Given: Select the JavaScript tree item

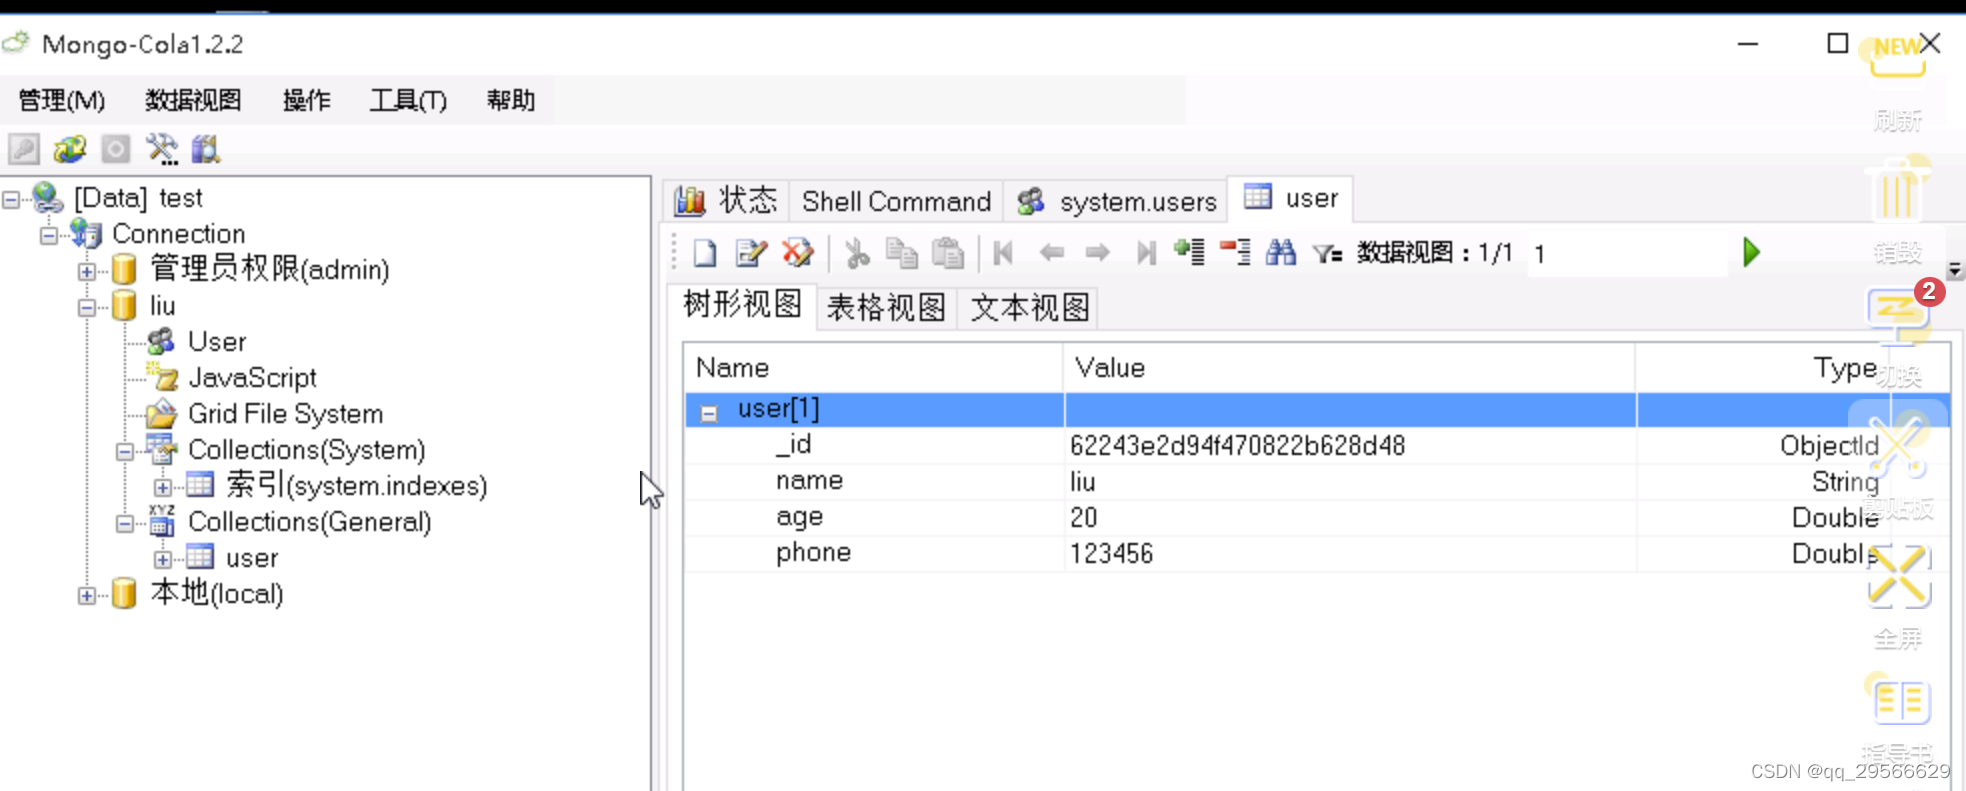Looking at the screenshot, I should click(252, 378).
